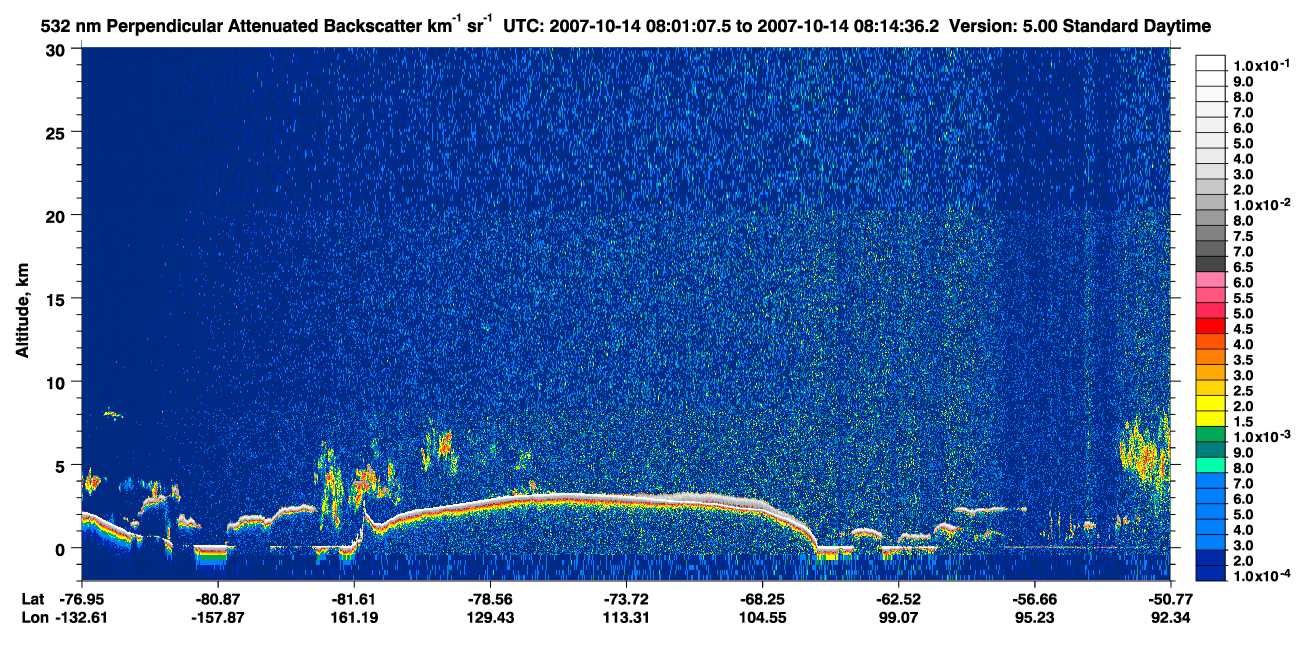Viewport: 1300px width, 667px height.
Task: Select the 5.5 colorbar value
Action: (x=1243, y=298)
